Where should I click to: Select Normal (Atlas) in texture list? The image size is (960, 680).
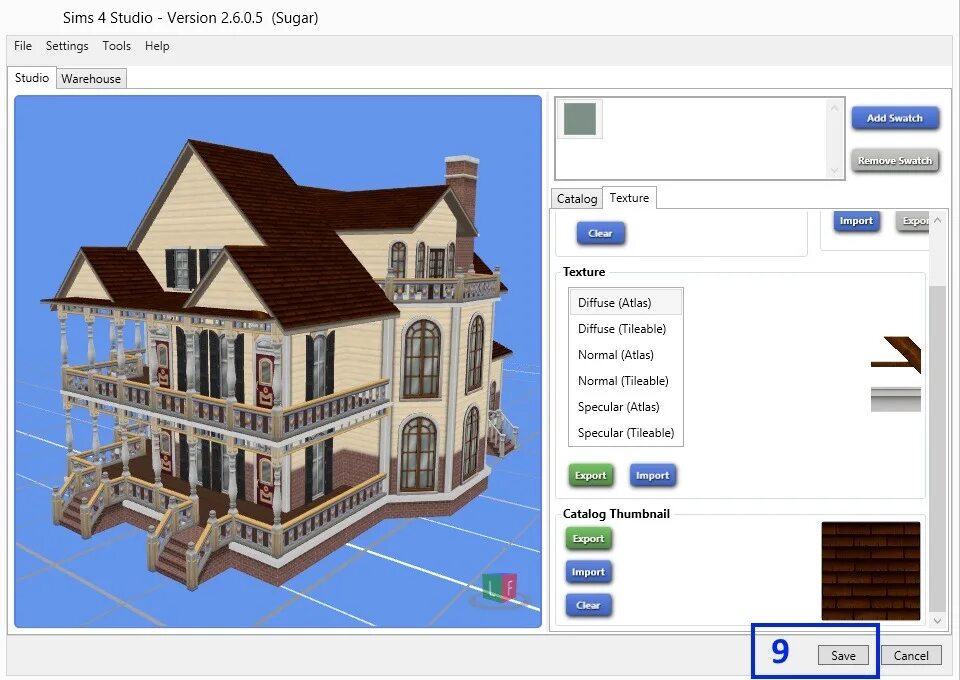point(626,355)
